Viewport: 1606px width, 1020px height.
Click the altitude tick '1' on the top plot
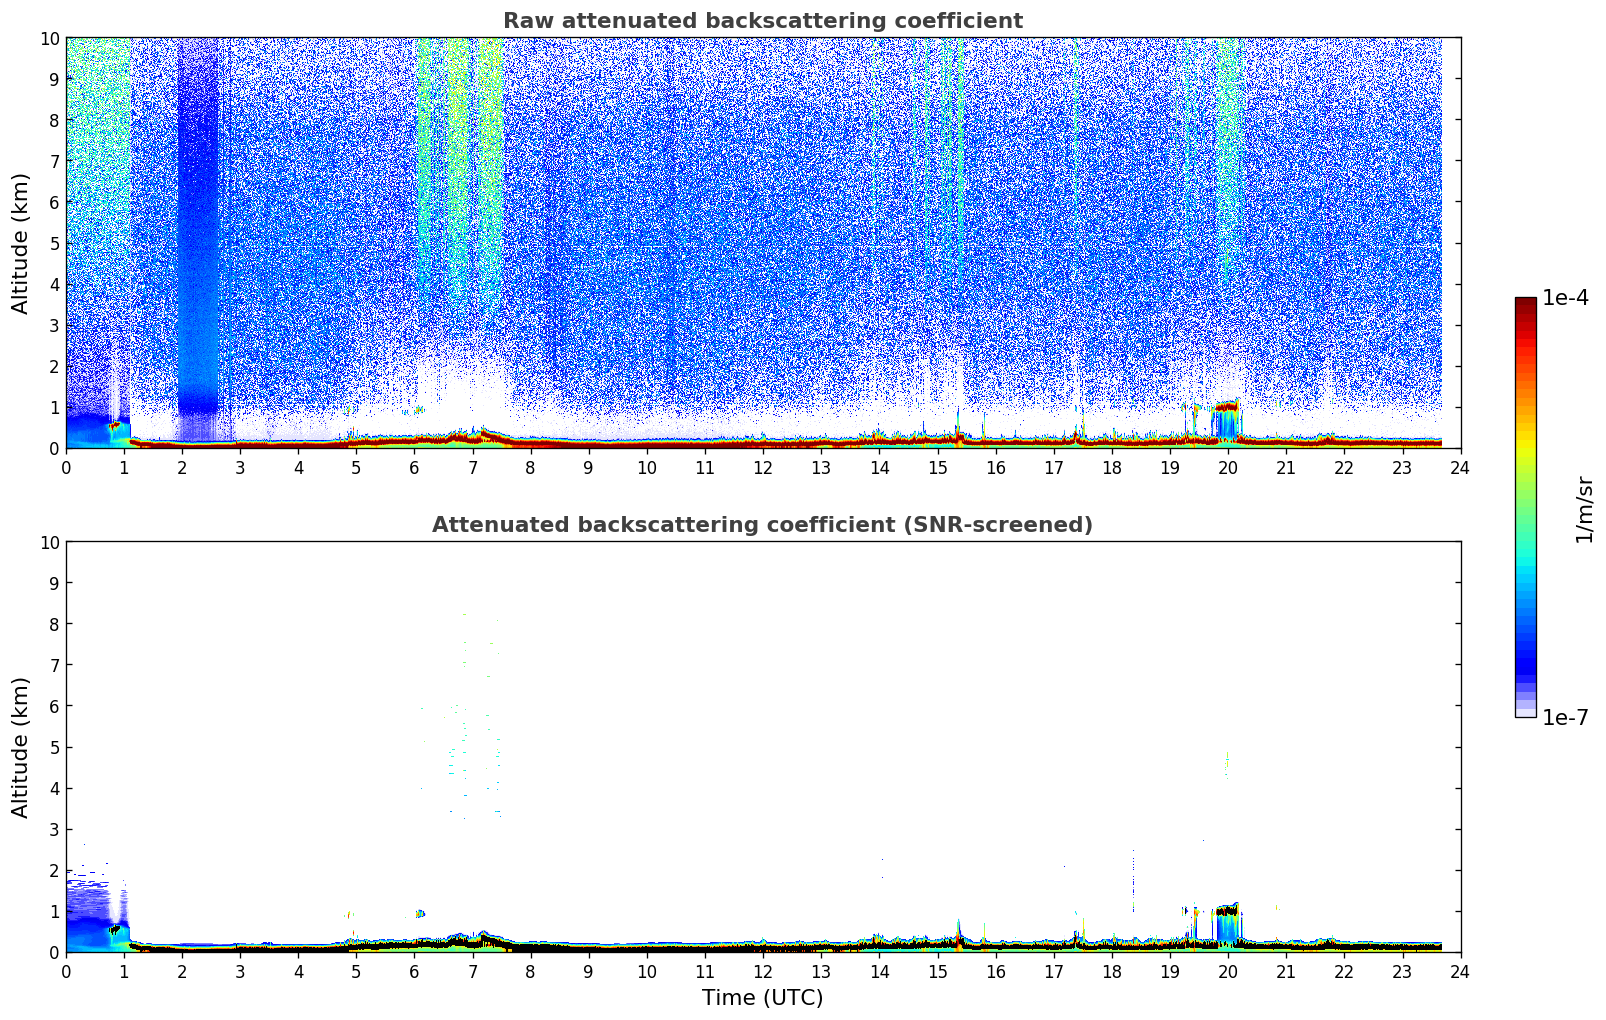click(x=55, y=407)
